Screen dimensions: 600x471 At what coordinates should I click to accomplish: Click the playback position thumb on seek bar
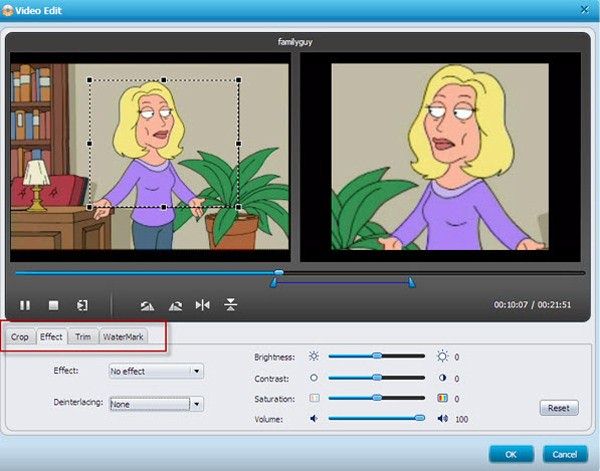coord(279,272)
